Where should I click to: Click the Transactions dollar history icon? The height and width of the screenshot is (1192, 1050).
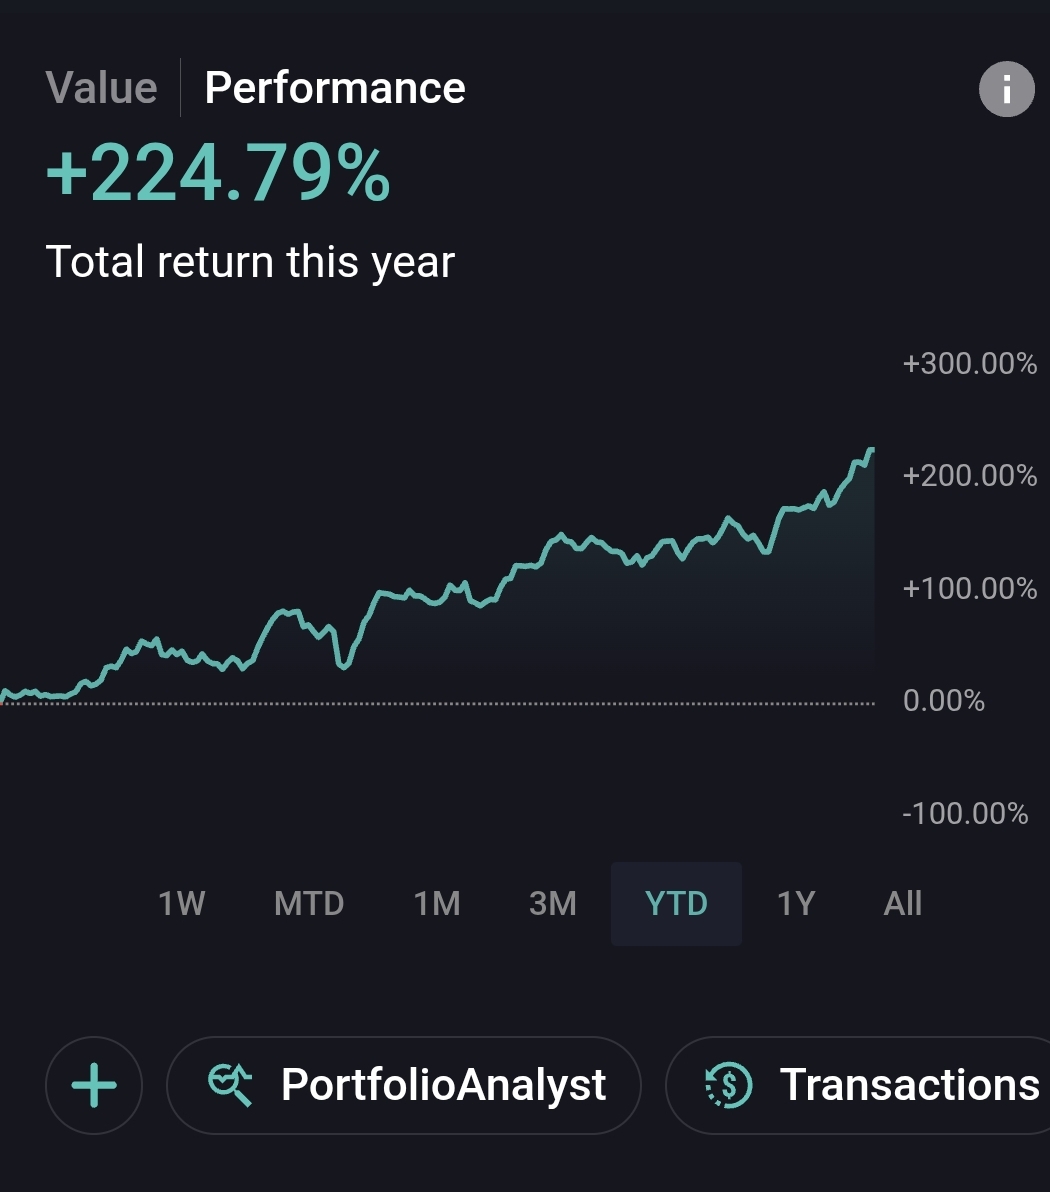tap(728, 1085)
